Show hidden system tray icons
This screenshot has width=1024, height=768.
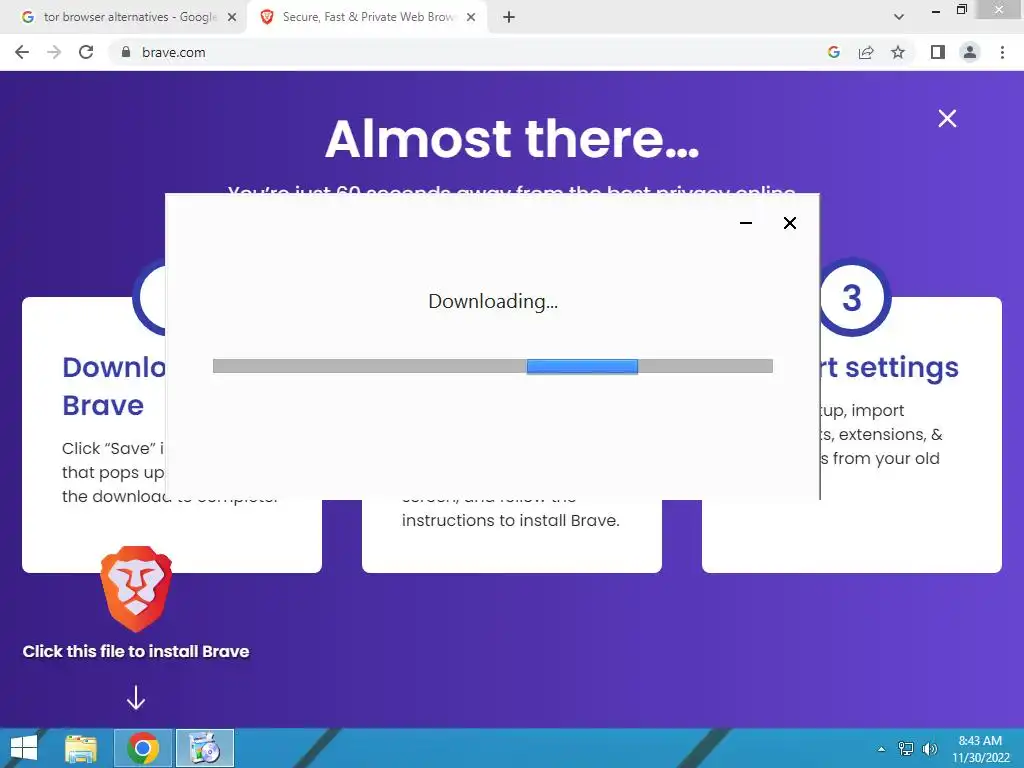tap(881, 749)
